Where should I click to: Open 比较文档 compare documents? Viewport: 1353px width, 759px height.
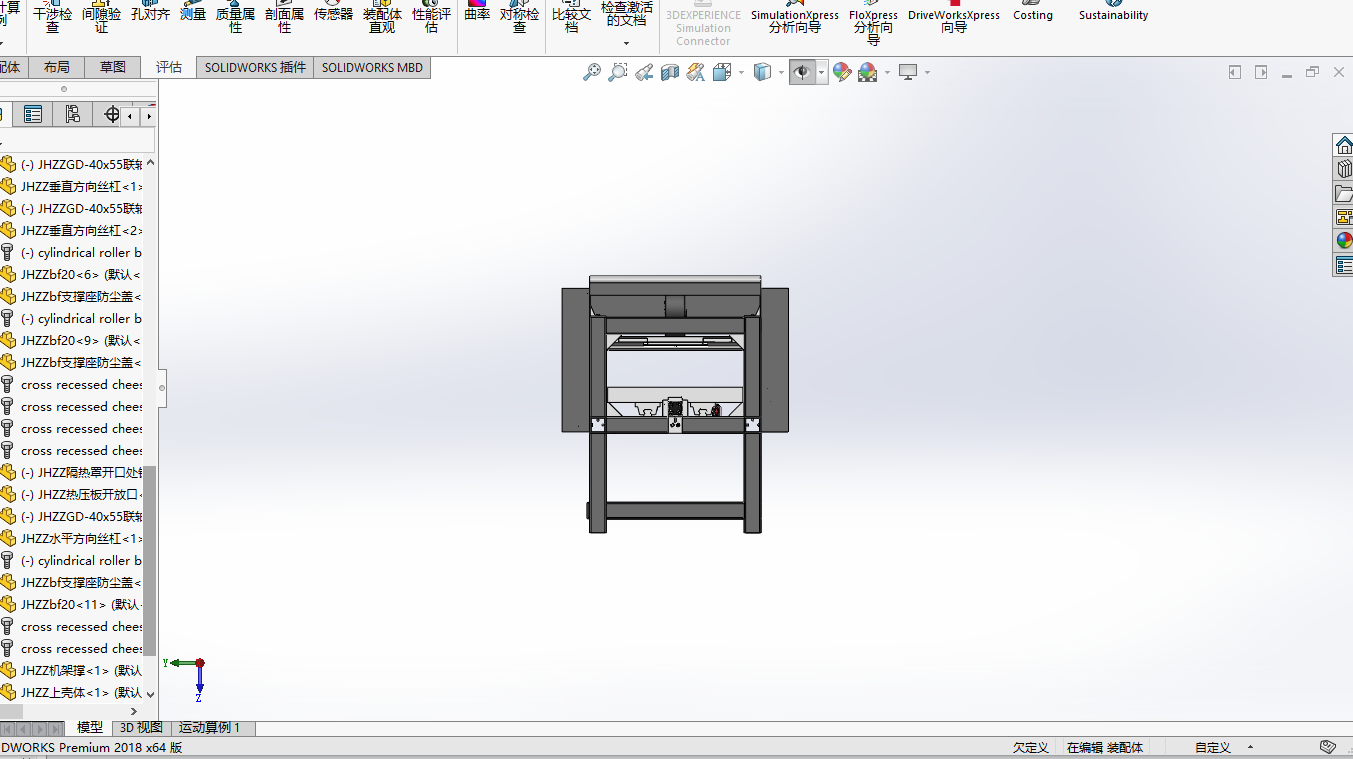tap(571, 16)
